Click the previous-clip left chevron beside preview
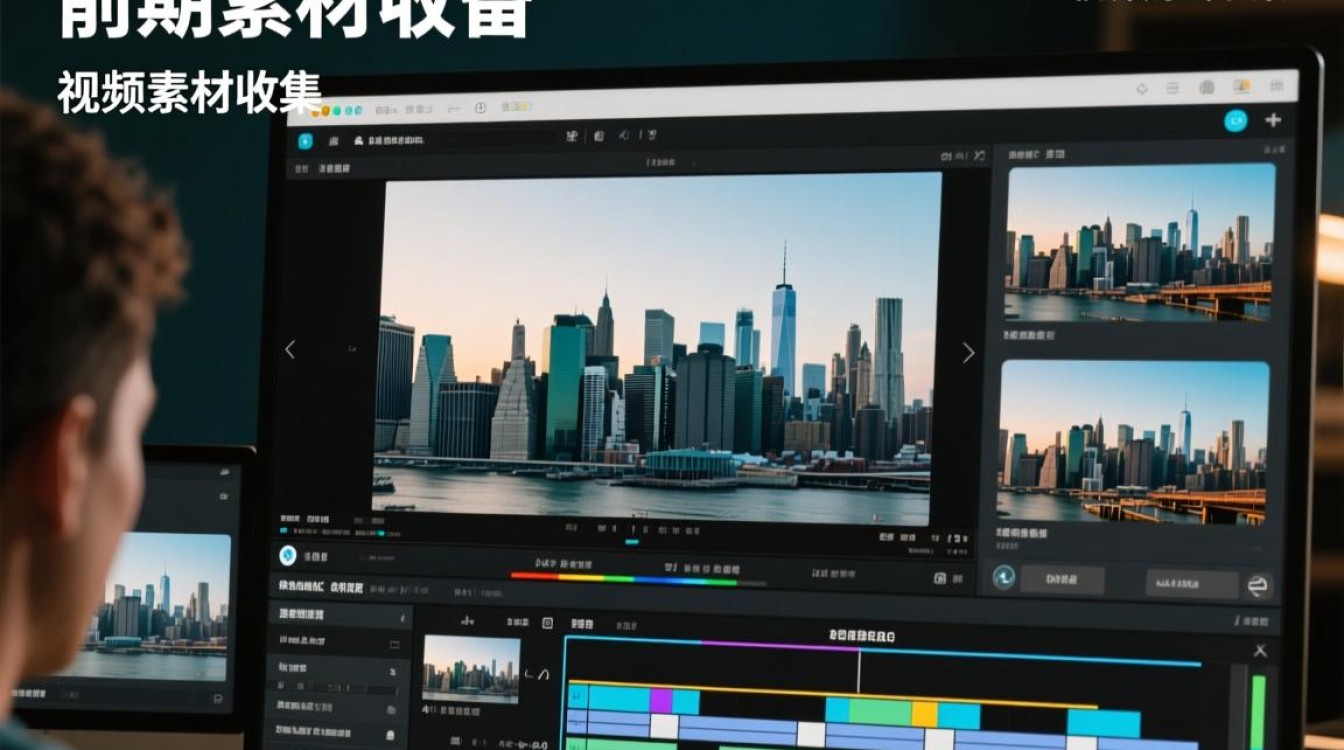 click(x=290, y=349)
